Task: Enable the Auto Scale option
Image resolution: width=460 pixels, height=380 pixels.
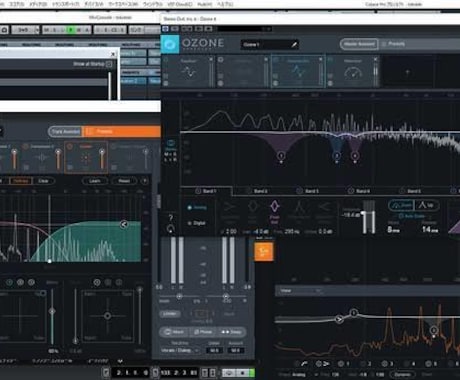Action: pos(411,216)
